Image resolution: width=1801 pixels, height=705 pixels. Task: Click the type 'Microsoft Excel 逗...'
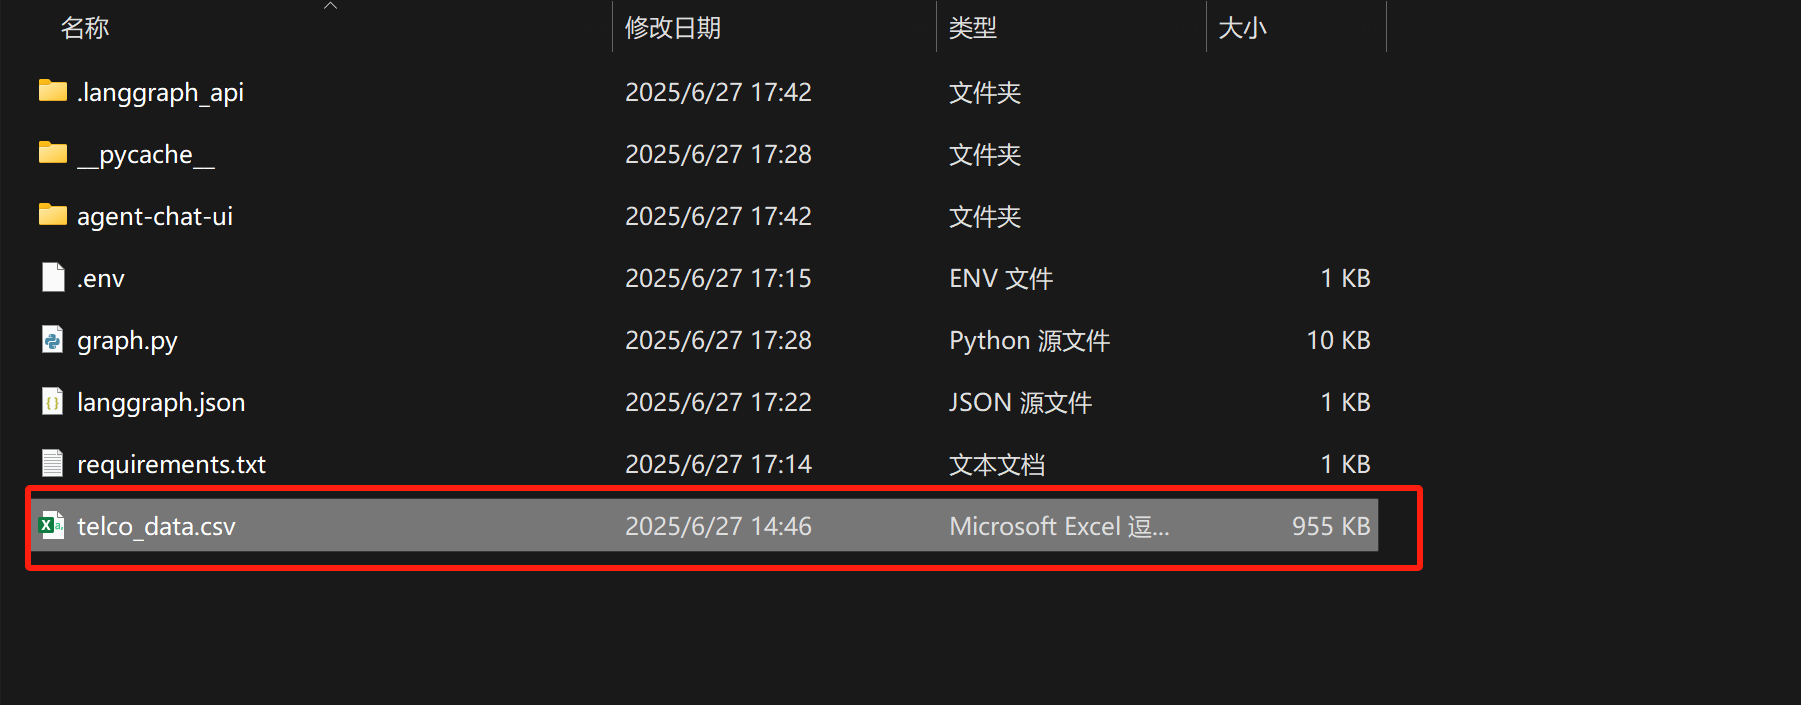(1059, 526)
